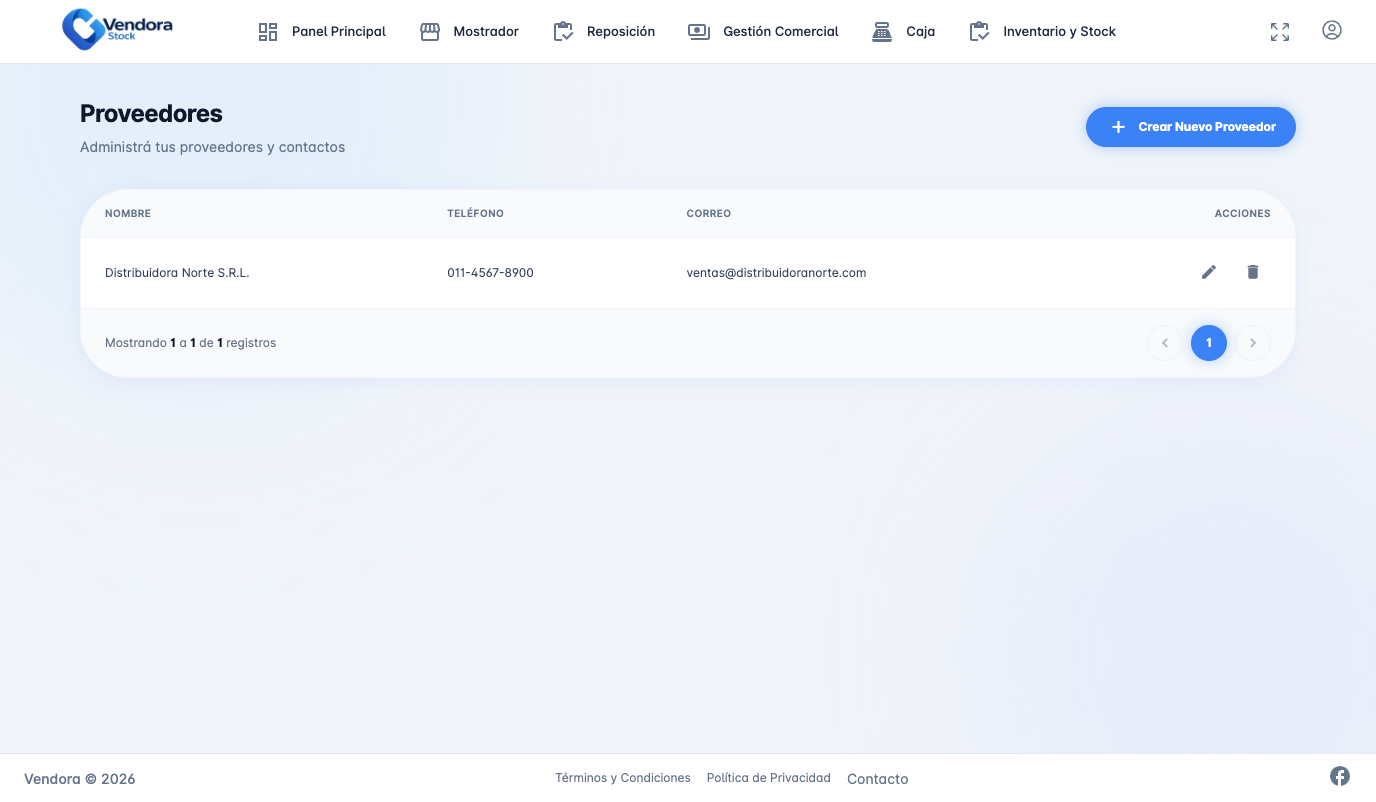The height and width of the screenshot is (802, 1376).
Task: Click Crear Nuevo Proveedor button
Action: coord(1191,127)
